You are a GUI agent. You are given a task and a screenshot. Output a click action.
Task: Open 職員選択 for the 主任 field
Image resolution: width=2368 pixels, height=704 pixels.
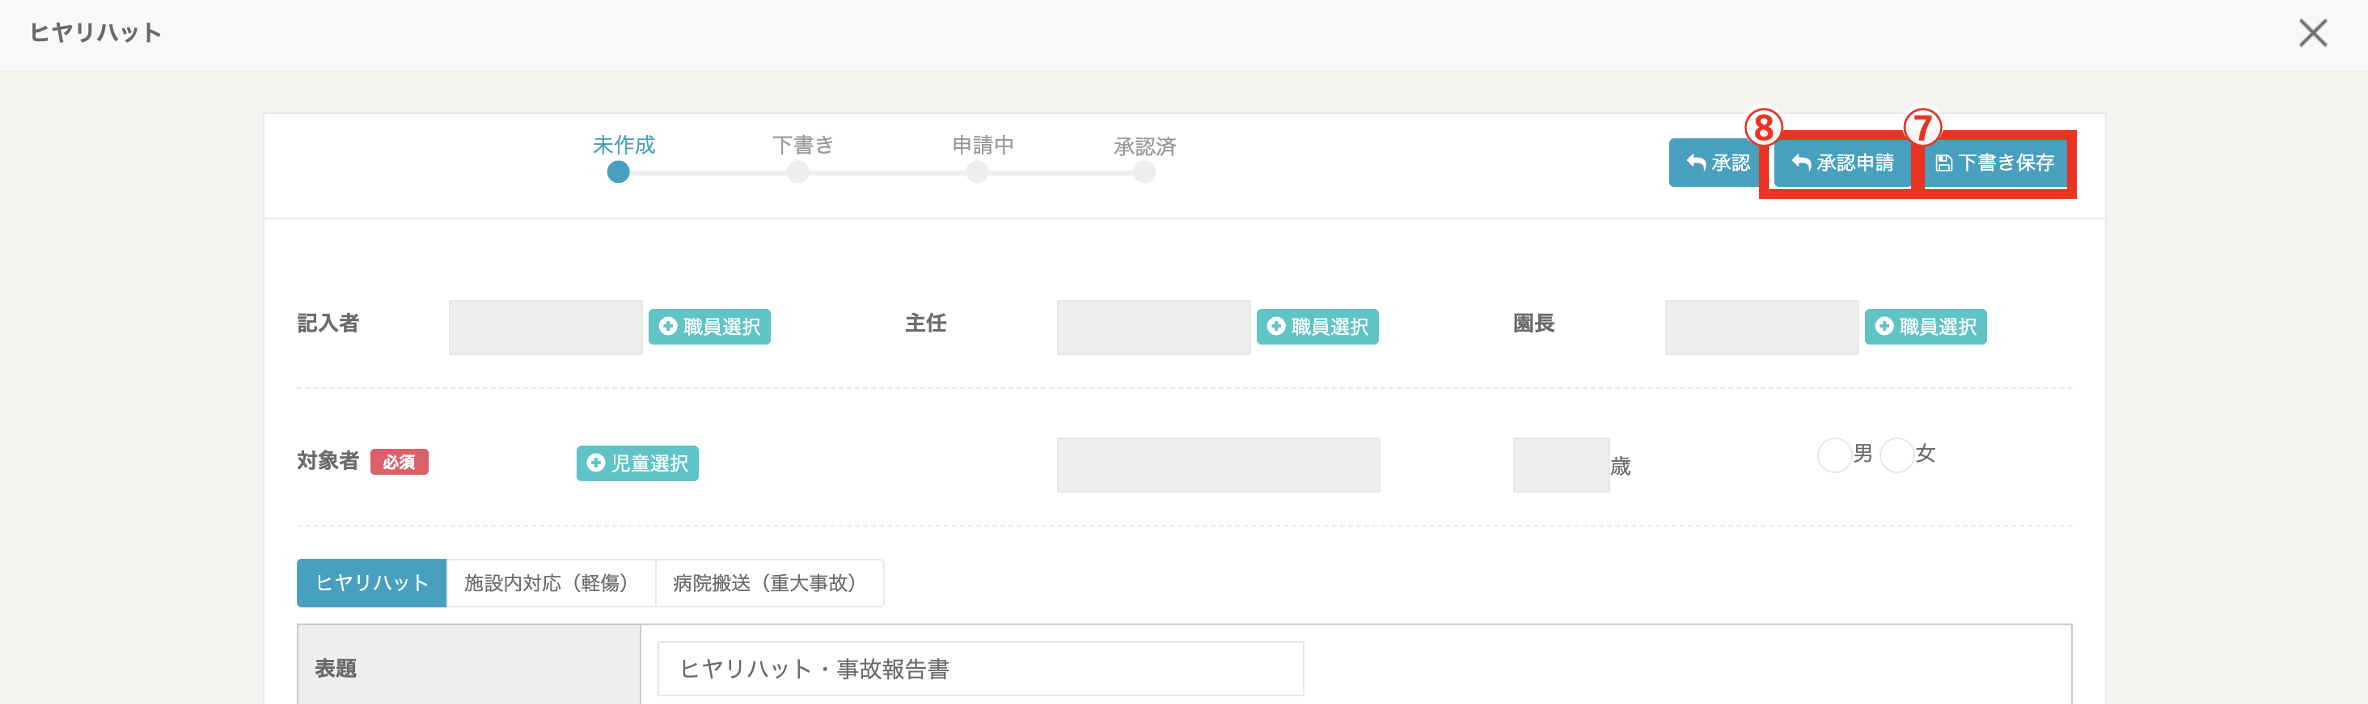(1317, 327)
